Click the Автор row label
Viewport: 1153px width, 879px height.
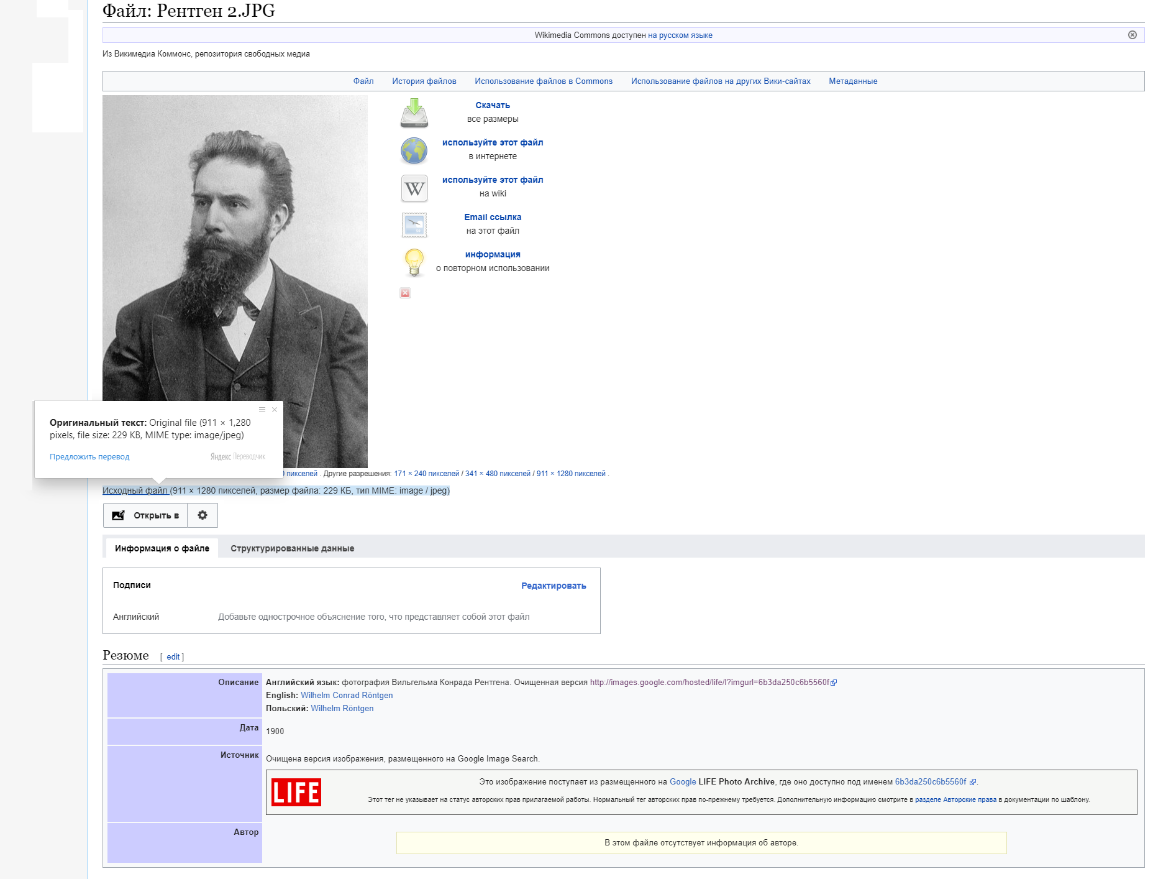[246, 832]
